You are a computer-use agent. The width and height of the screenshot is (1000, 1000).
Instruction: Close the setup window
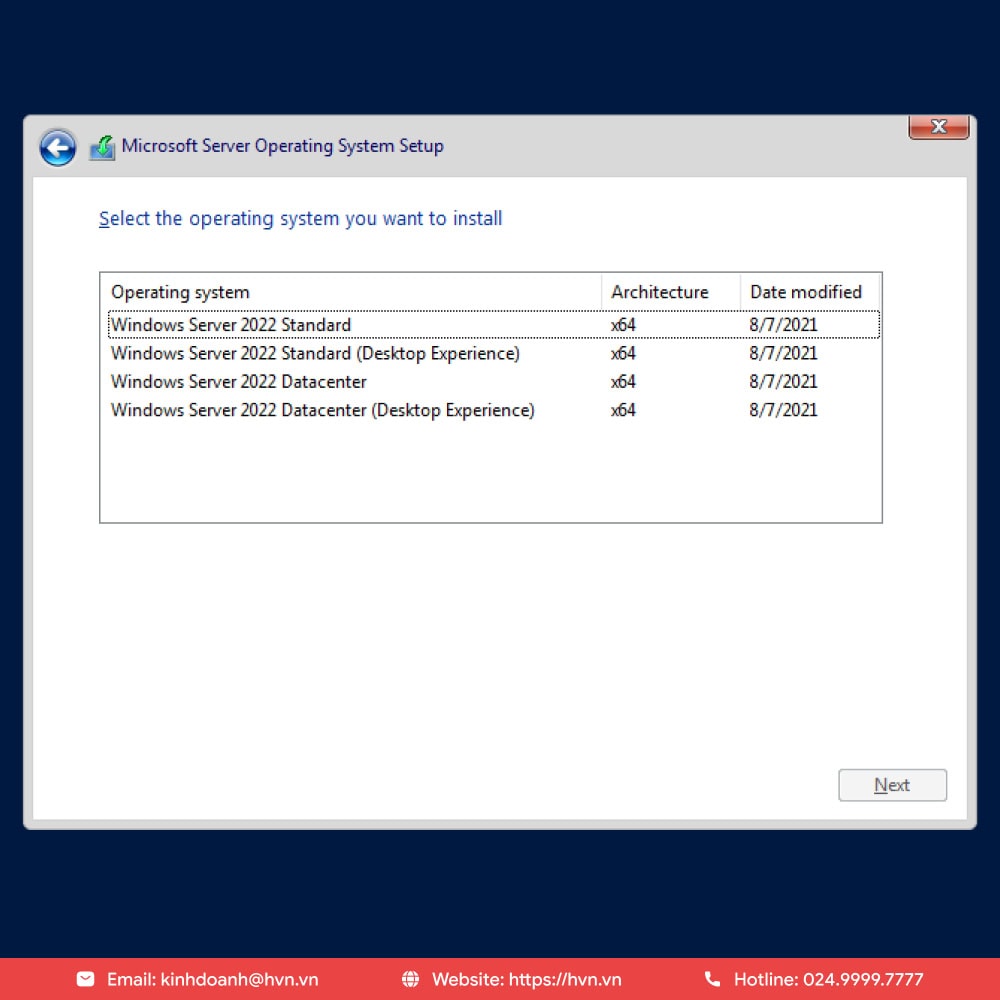938,126
